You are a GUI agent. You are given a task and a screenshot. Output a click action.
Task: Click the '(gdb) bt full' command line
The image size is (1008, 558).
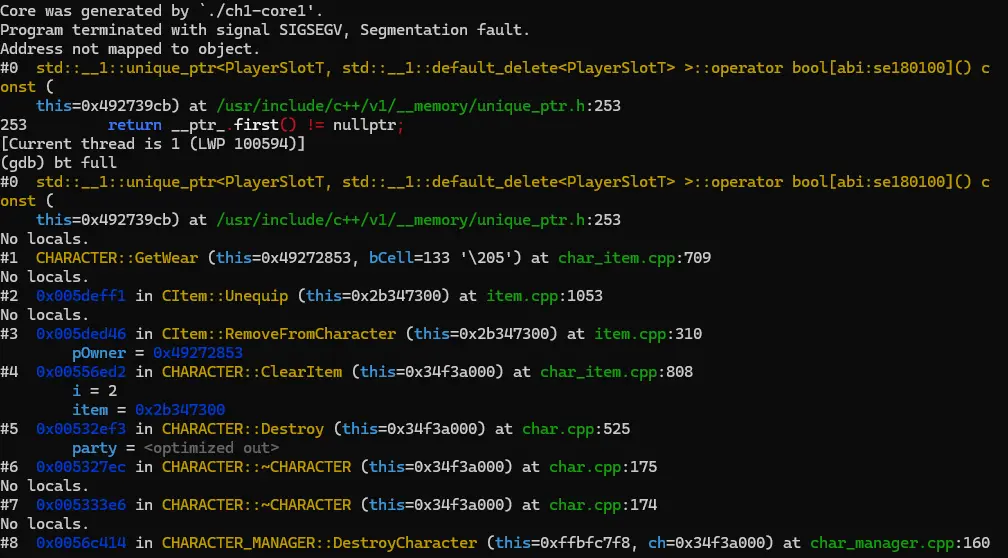(x=58, y=163)
